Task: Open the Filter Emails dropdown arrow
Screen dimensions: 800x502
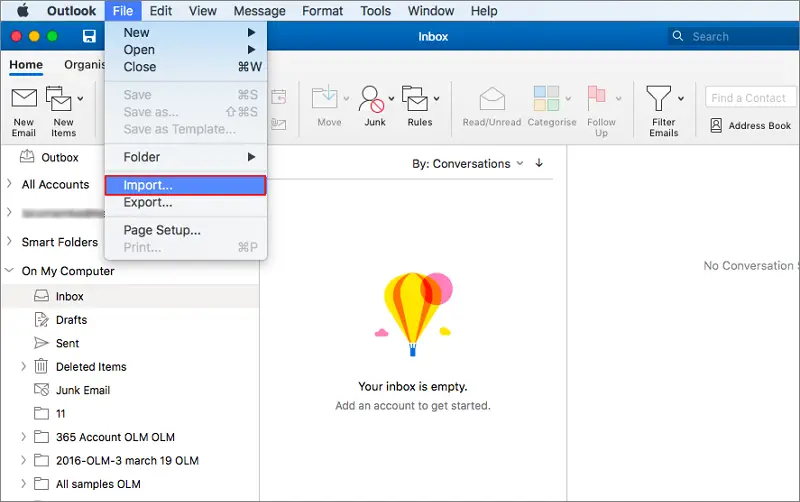Action: [681, 98]
